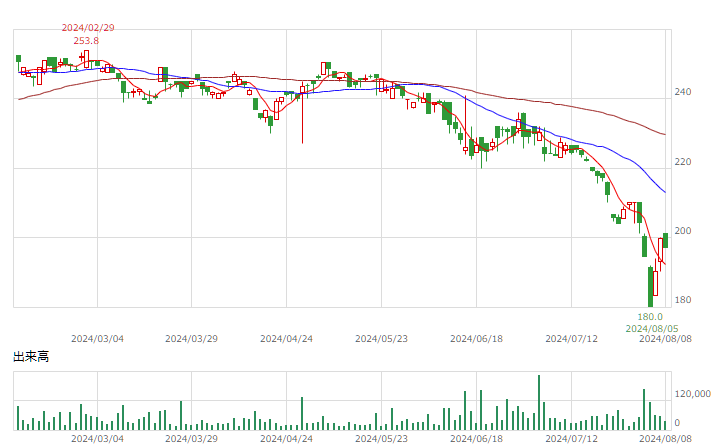718x448 pixels.
Task: Select the 220 price axis label
Action: pos(683,162)
